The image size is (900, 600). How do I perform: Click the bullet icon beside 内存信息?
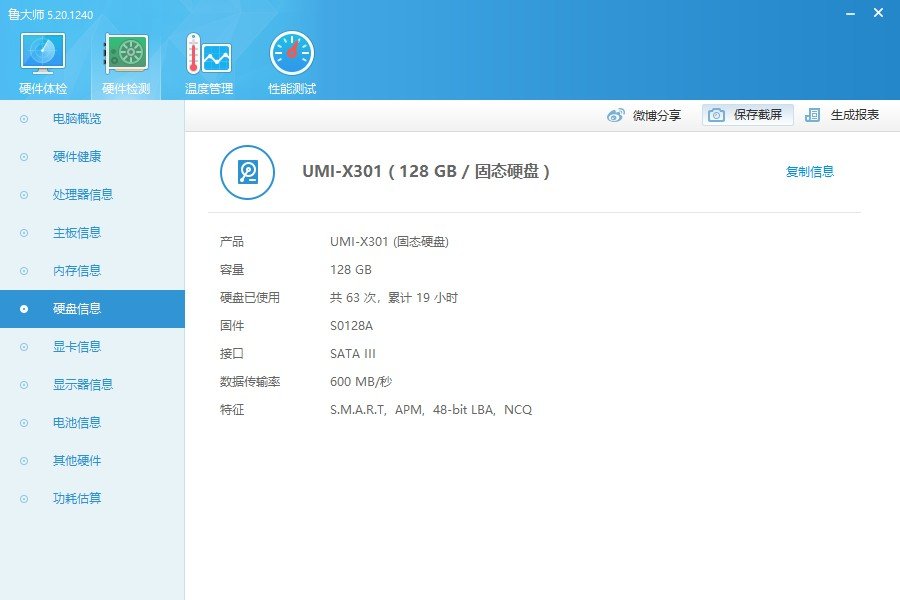pos(24,270)
